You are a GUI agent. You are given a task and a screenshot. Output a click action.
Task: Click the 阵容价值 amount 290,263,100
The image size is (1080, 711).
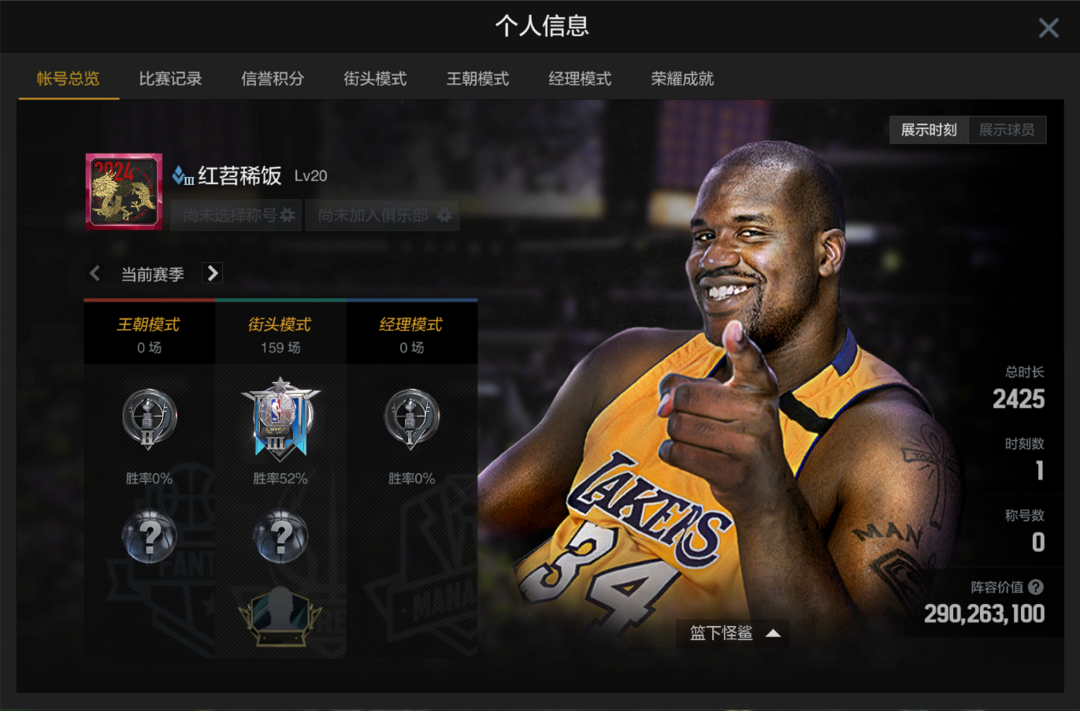[x=984, y=614]
